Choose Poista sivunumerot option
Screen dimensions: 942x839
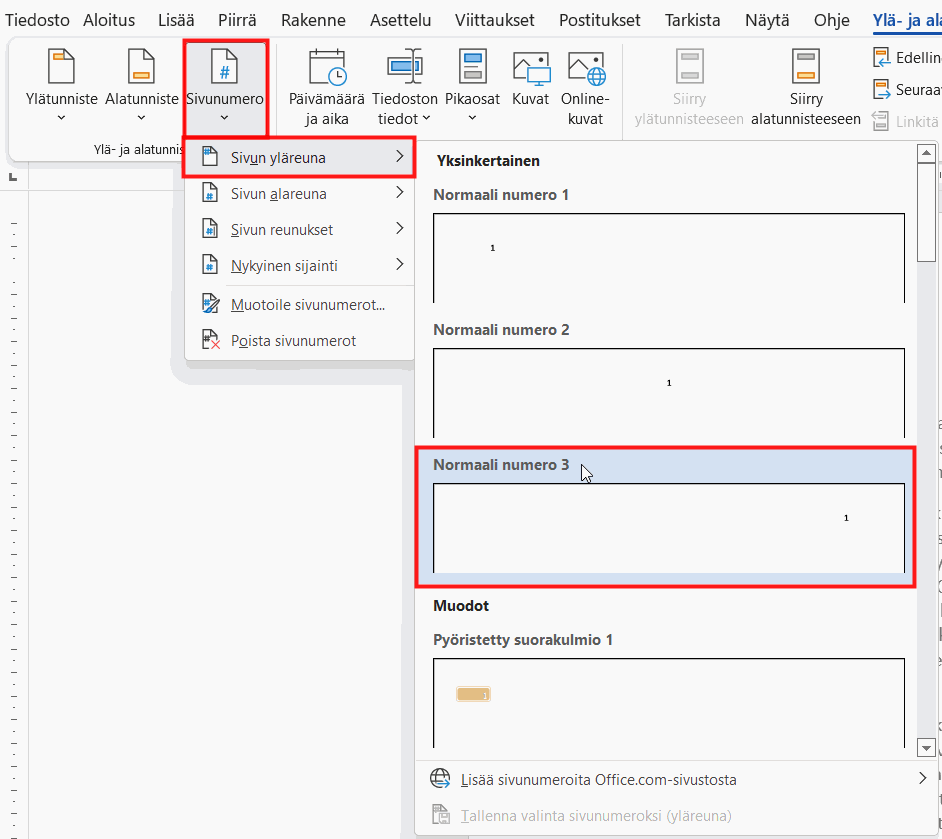[x=299, y=341]
